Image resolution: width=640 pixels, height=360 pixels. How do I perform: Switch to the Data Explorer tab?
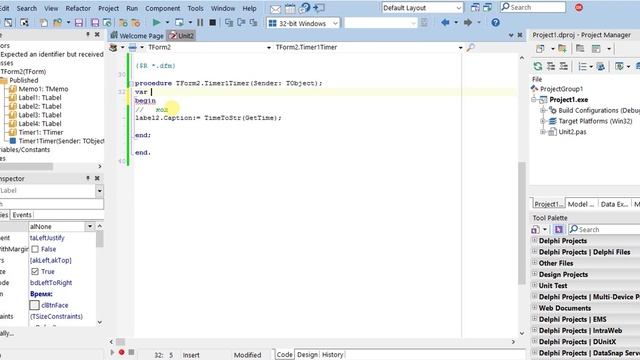click(615, 204)
